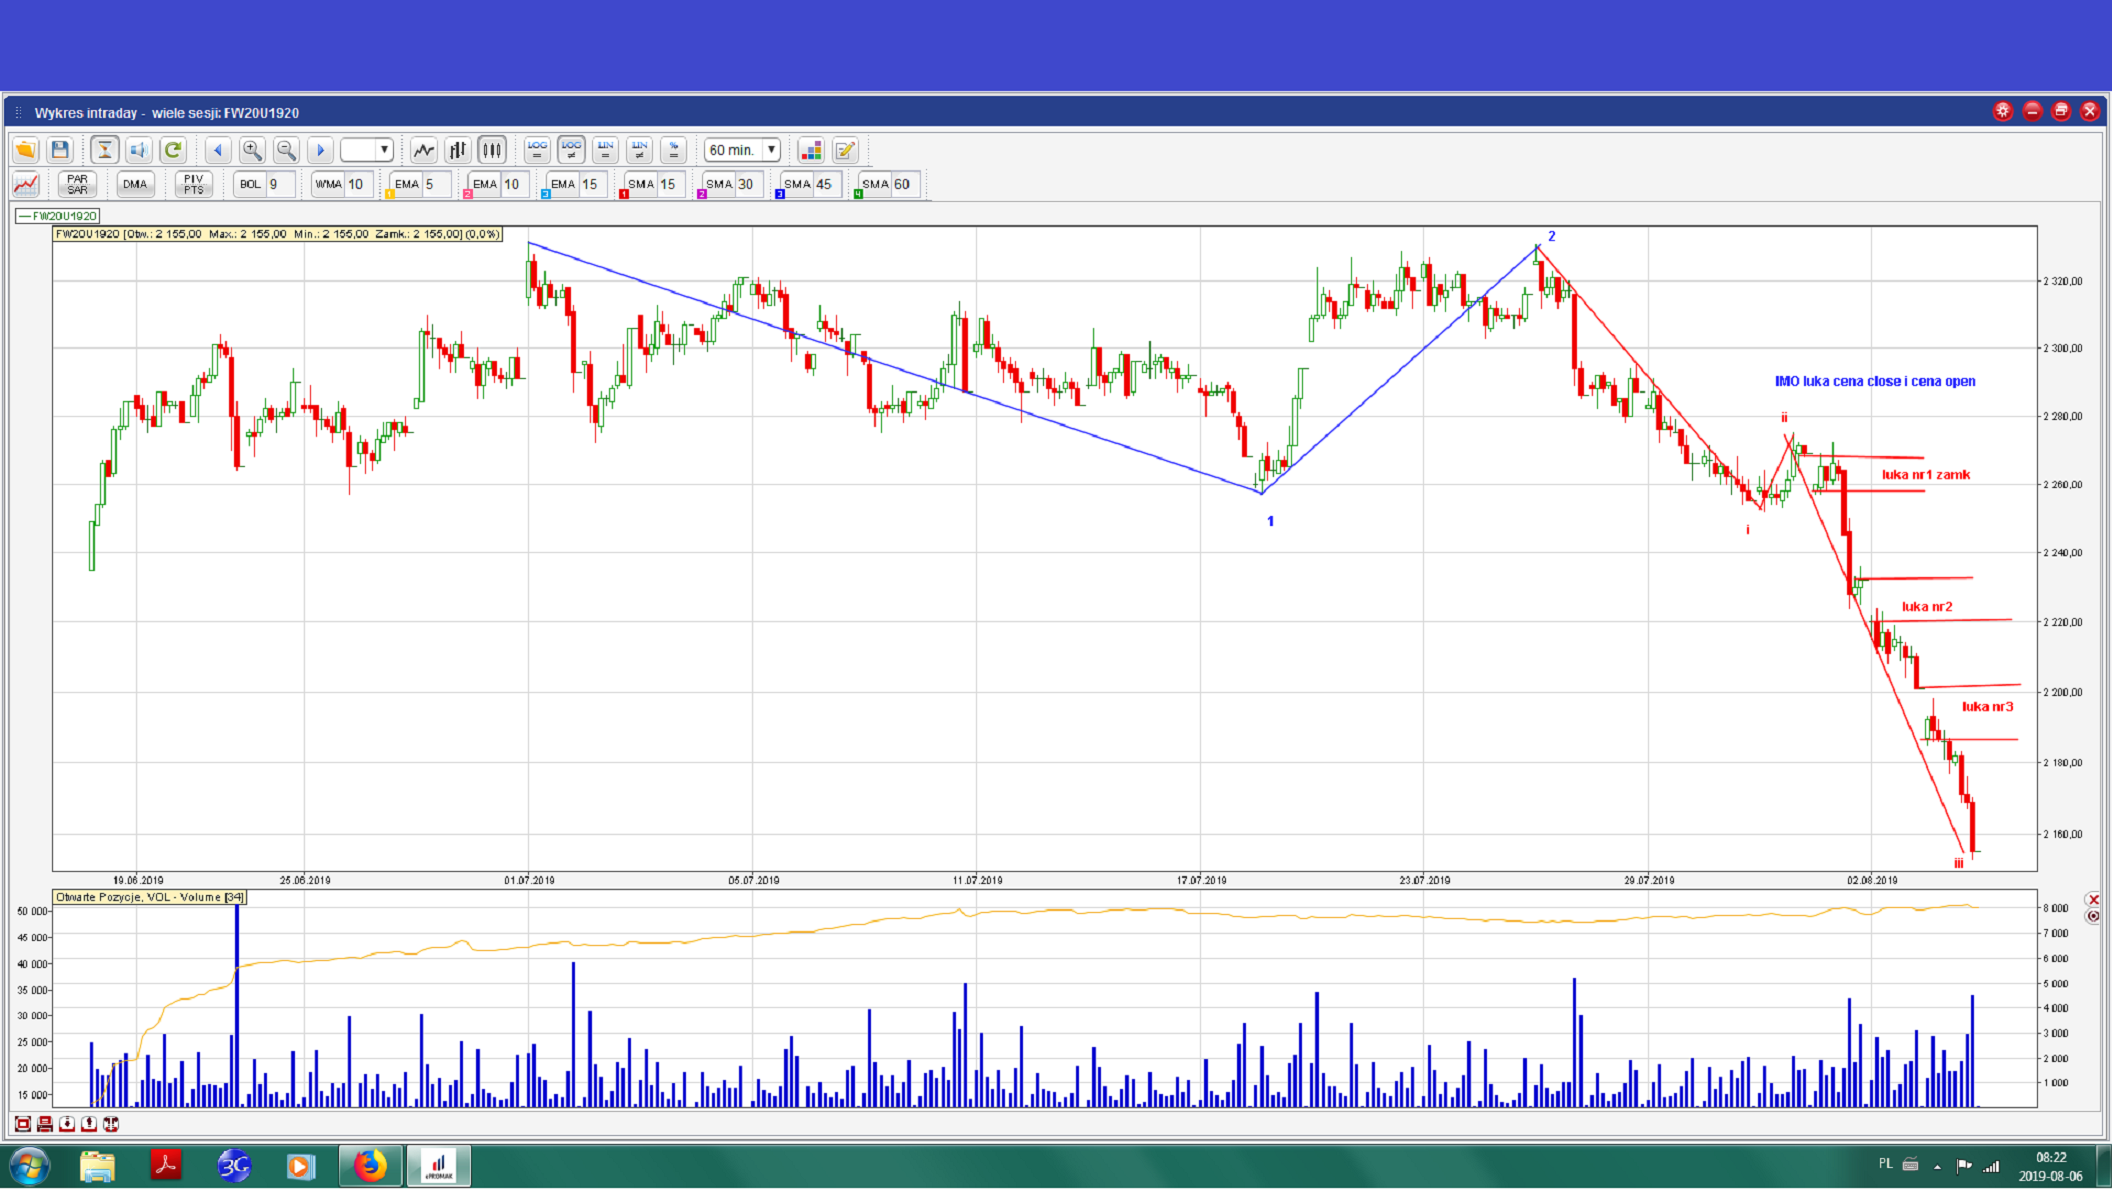Click the green refresh arrow icon

coord(173,150)
